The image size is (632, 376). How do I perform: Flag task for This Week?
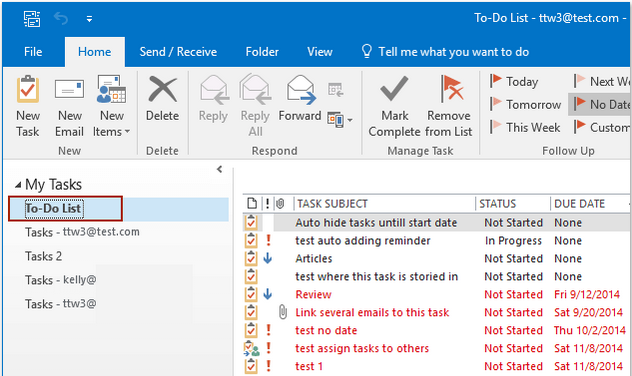pyautogui.click(x=525, y=127)
